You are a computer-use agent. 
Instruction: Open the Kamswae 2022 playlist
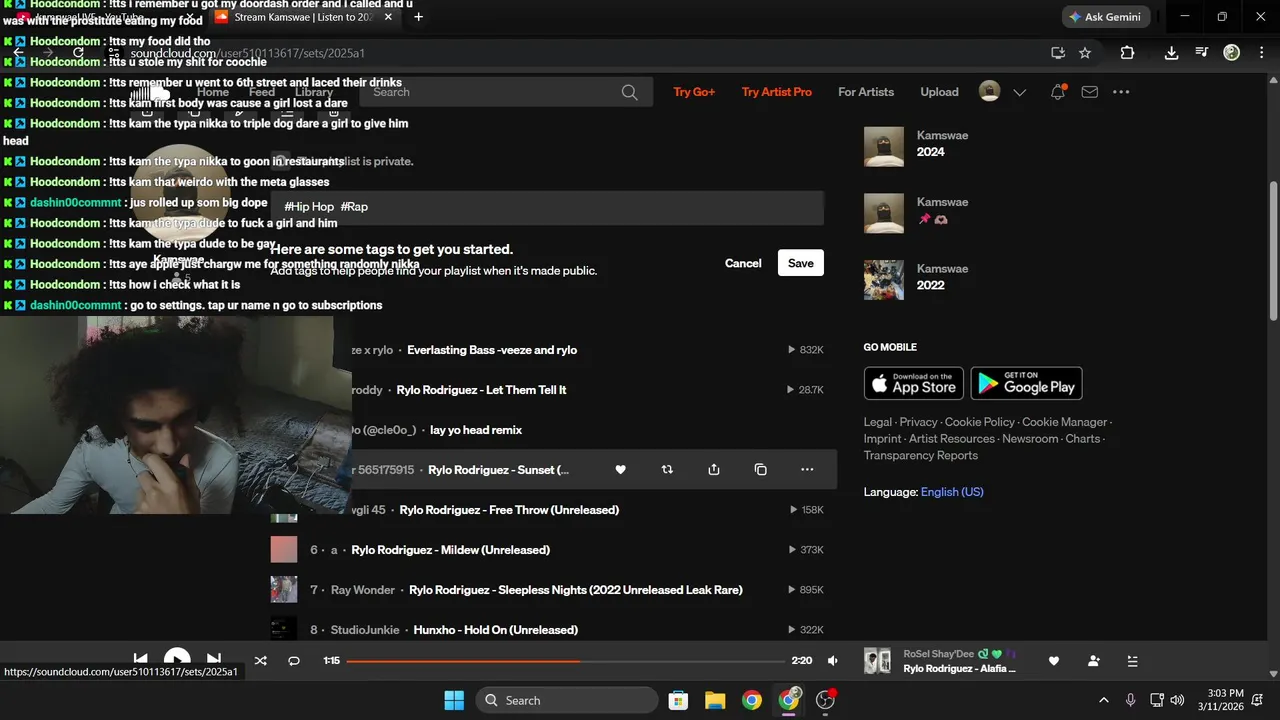[931, 285]
